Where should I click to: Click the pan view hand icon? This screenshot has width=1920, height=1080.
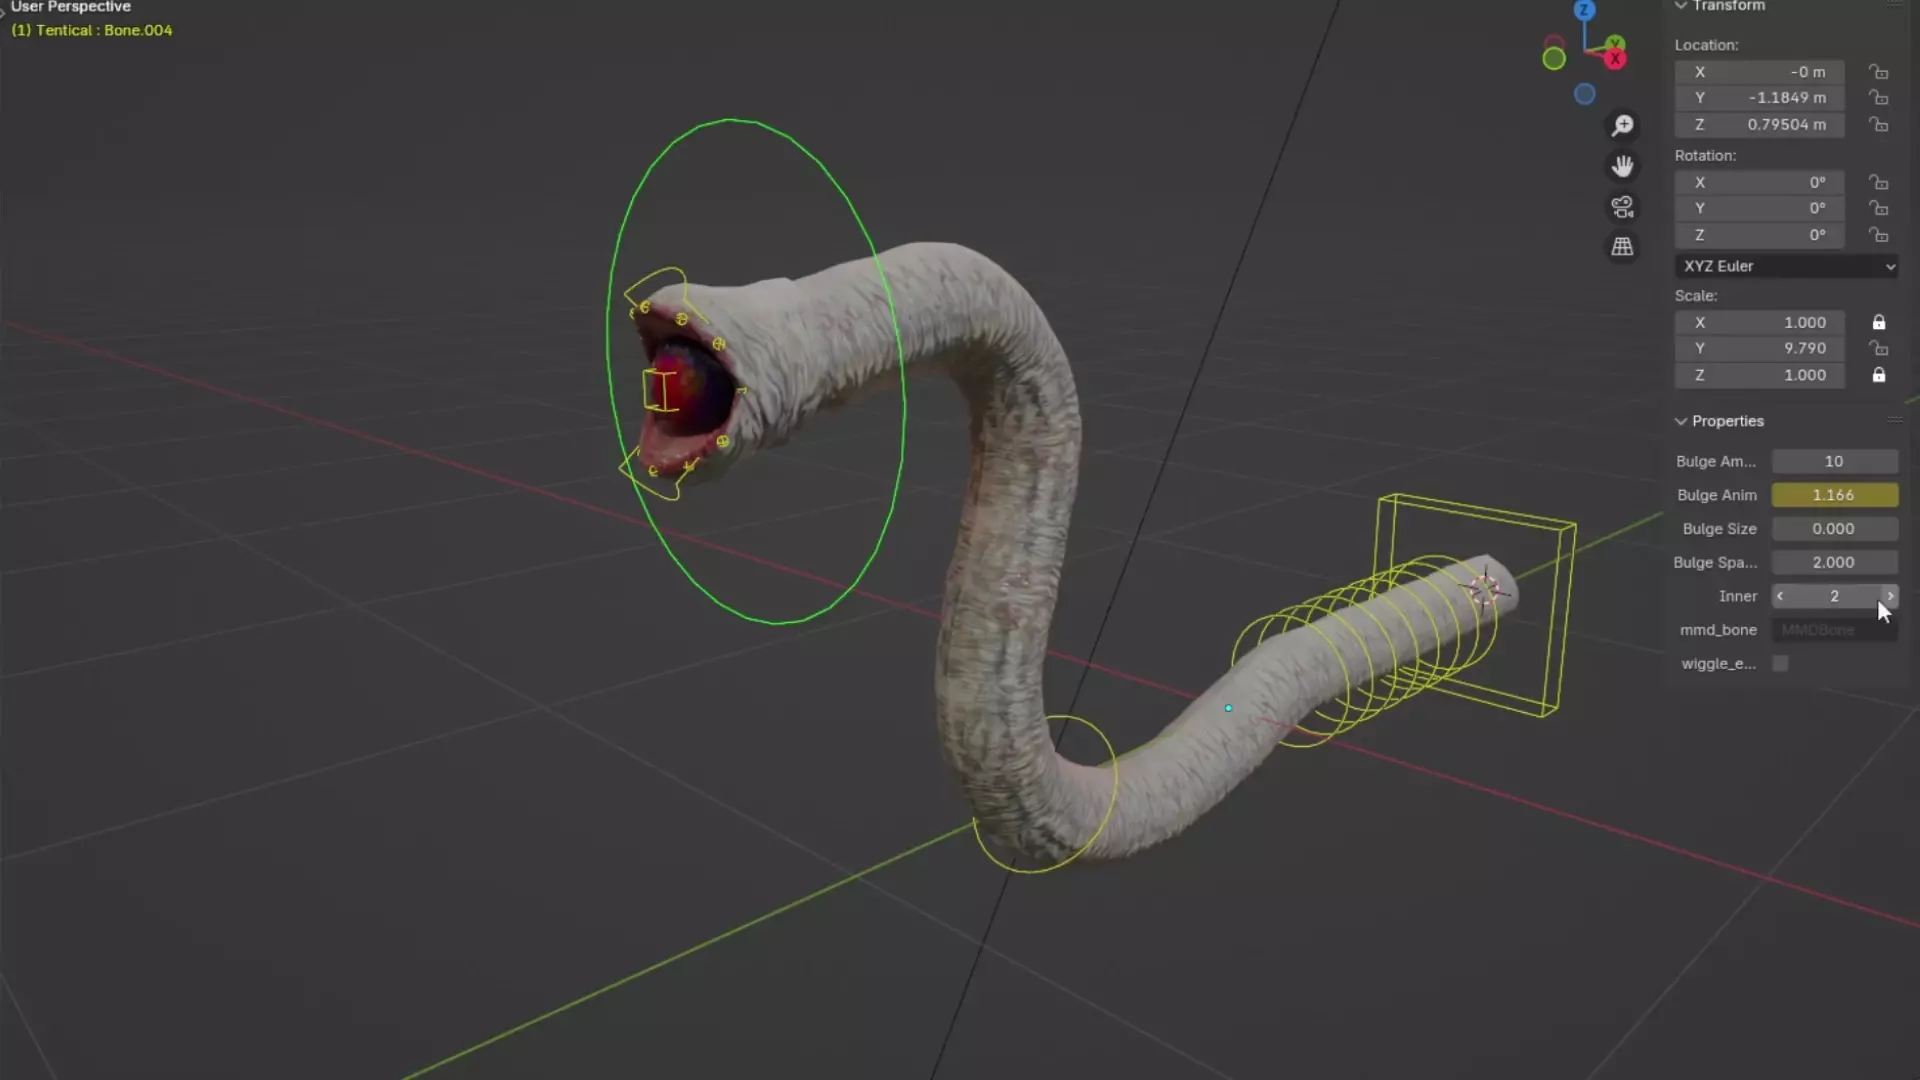coord(1622,166)
